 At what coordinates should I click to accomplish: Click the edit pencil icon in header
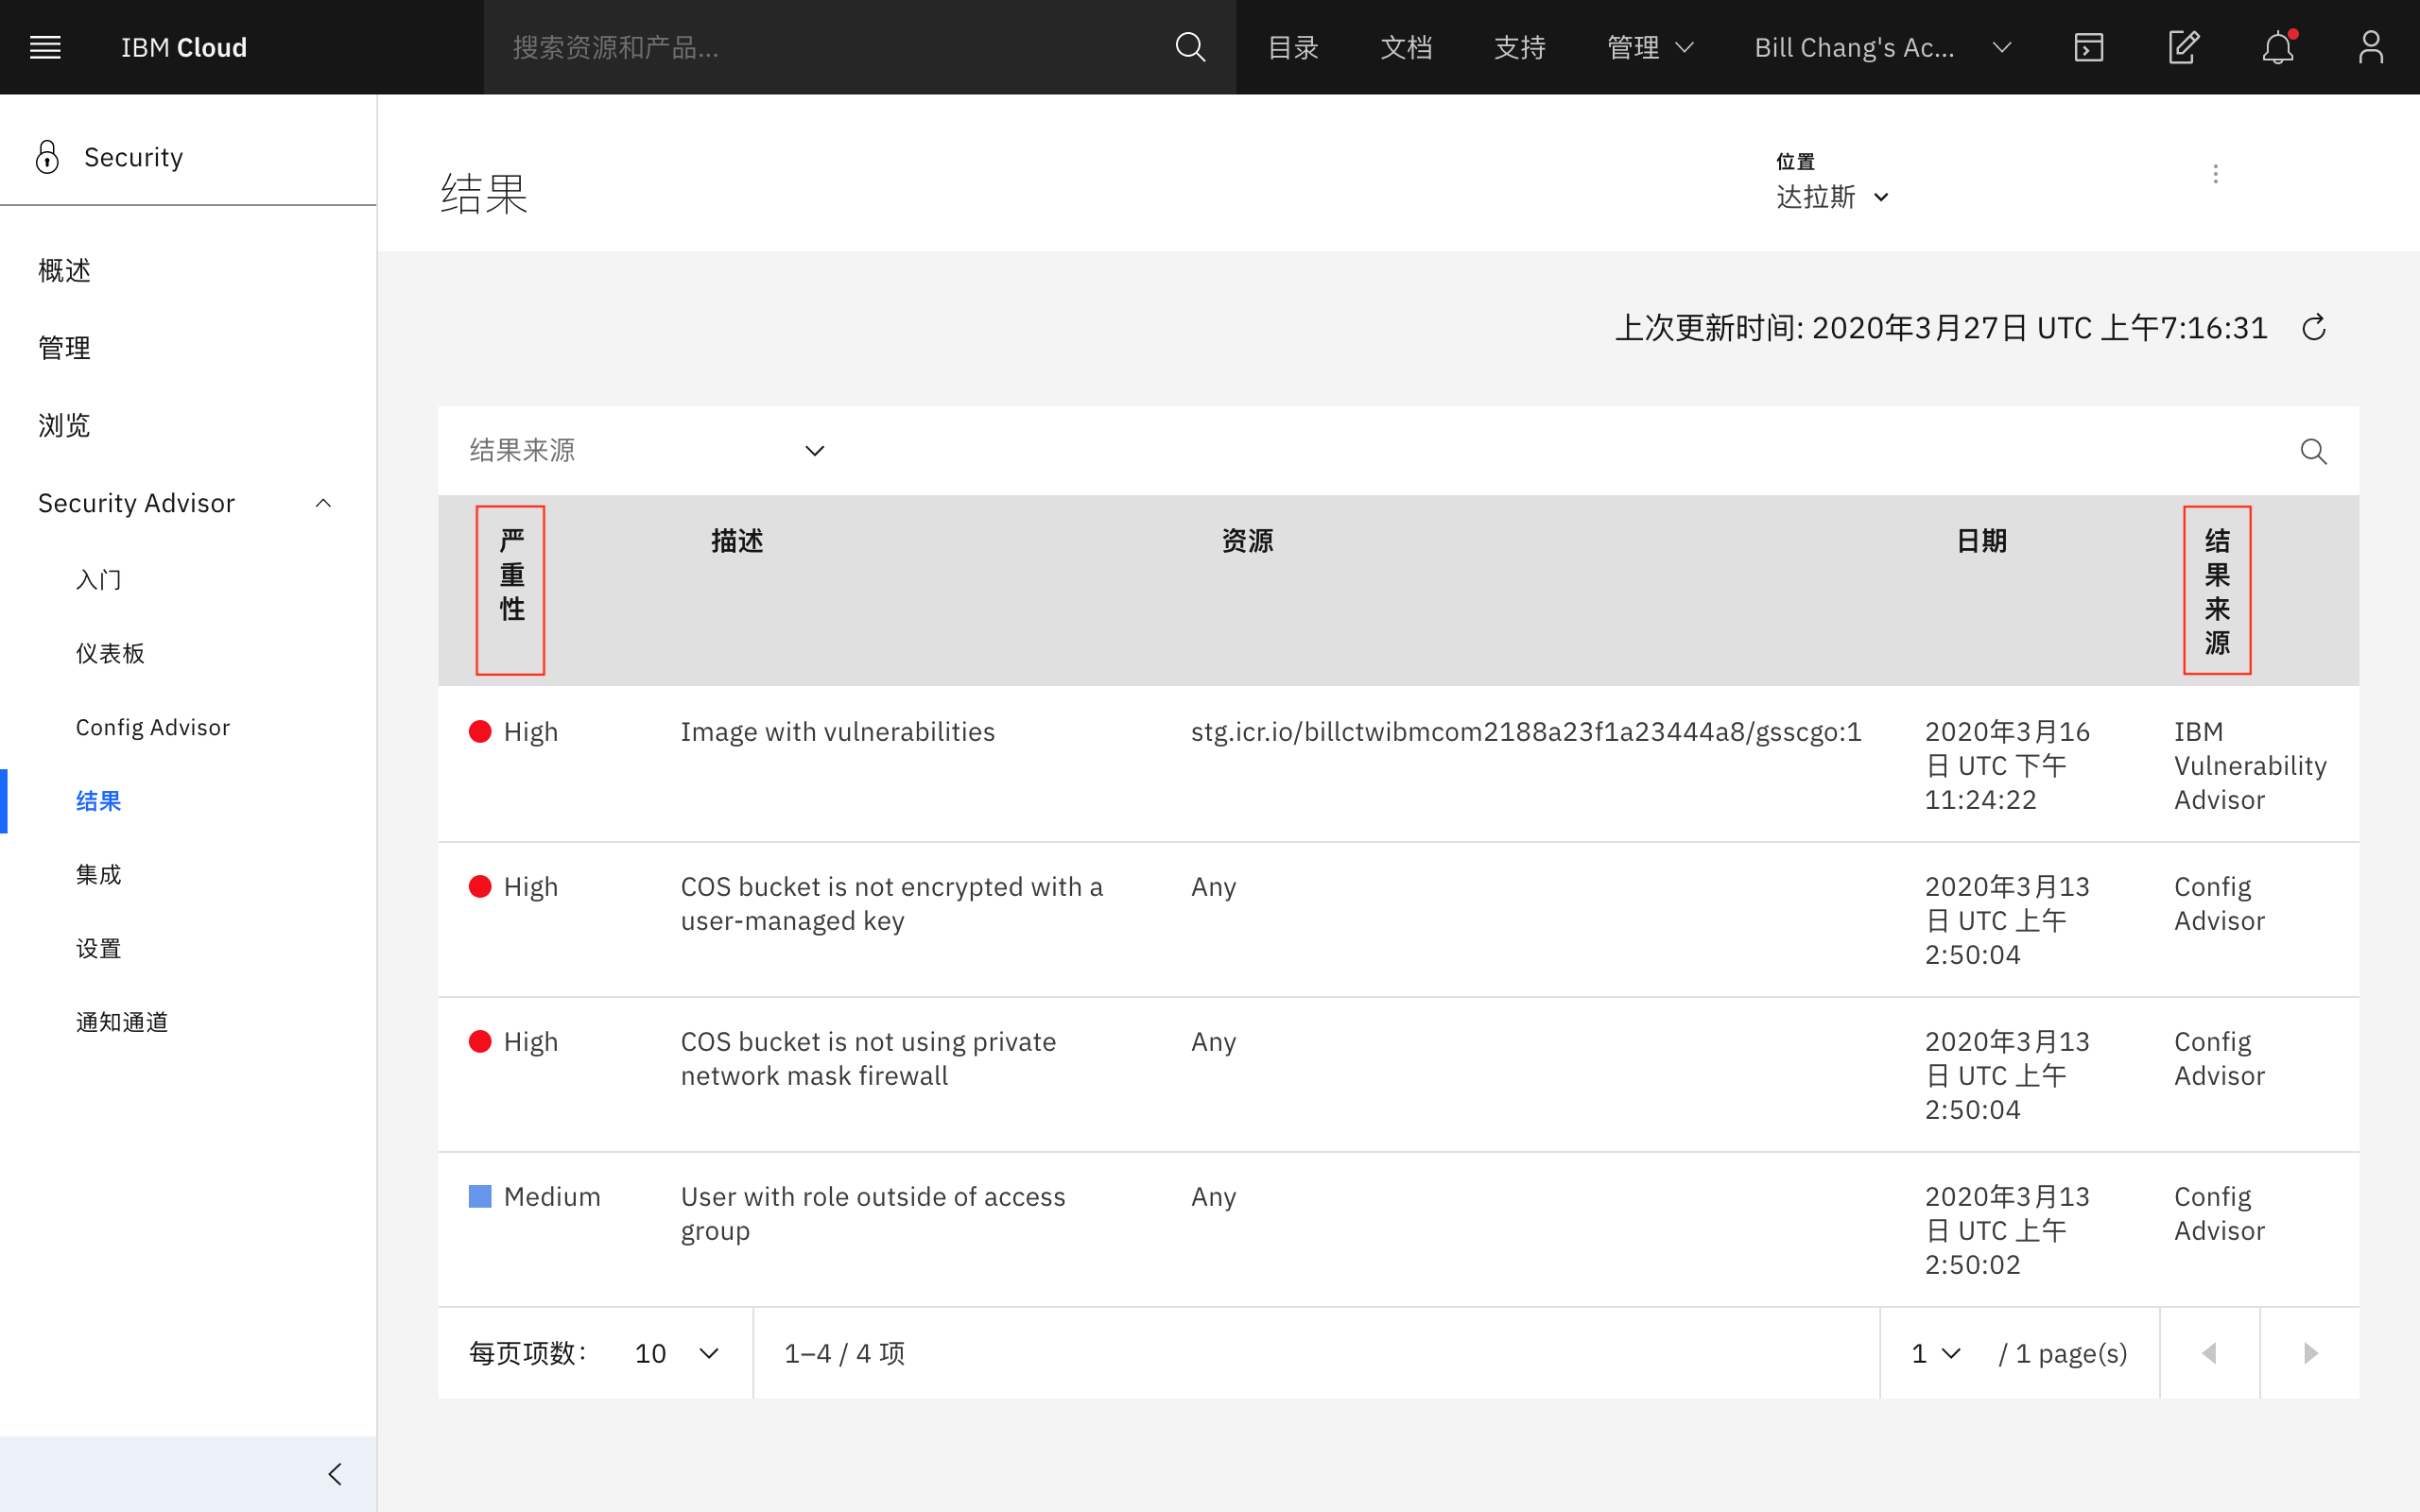pyautogui.click(x=2183, y=47)
